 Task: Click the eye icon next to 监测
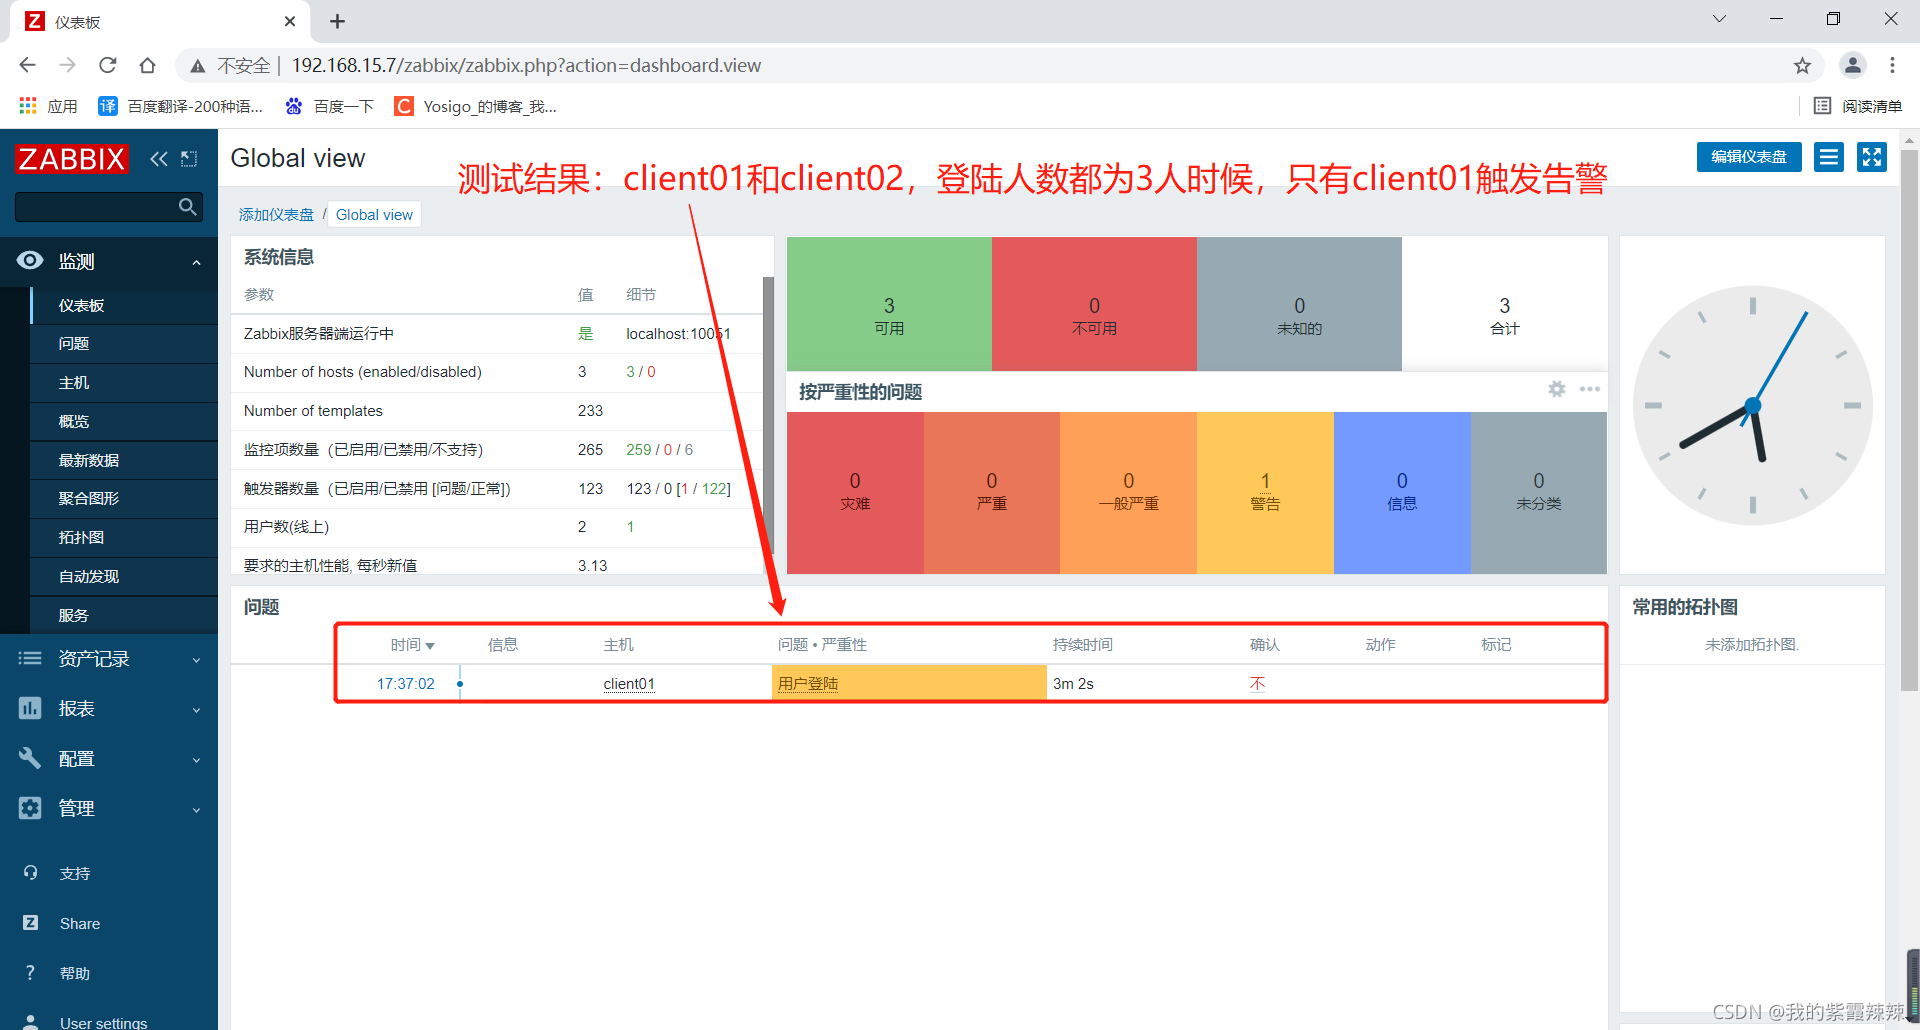click(30, 261)
